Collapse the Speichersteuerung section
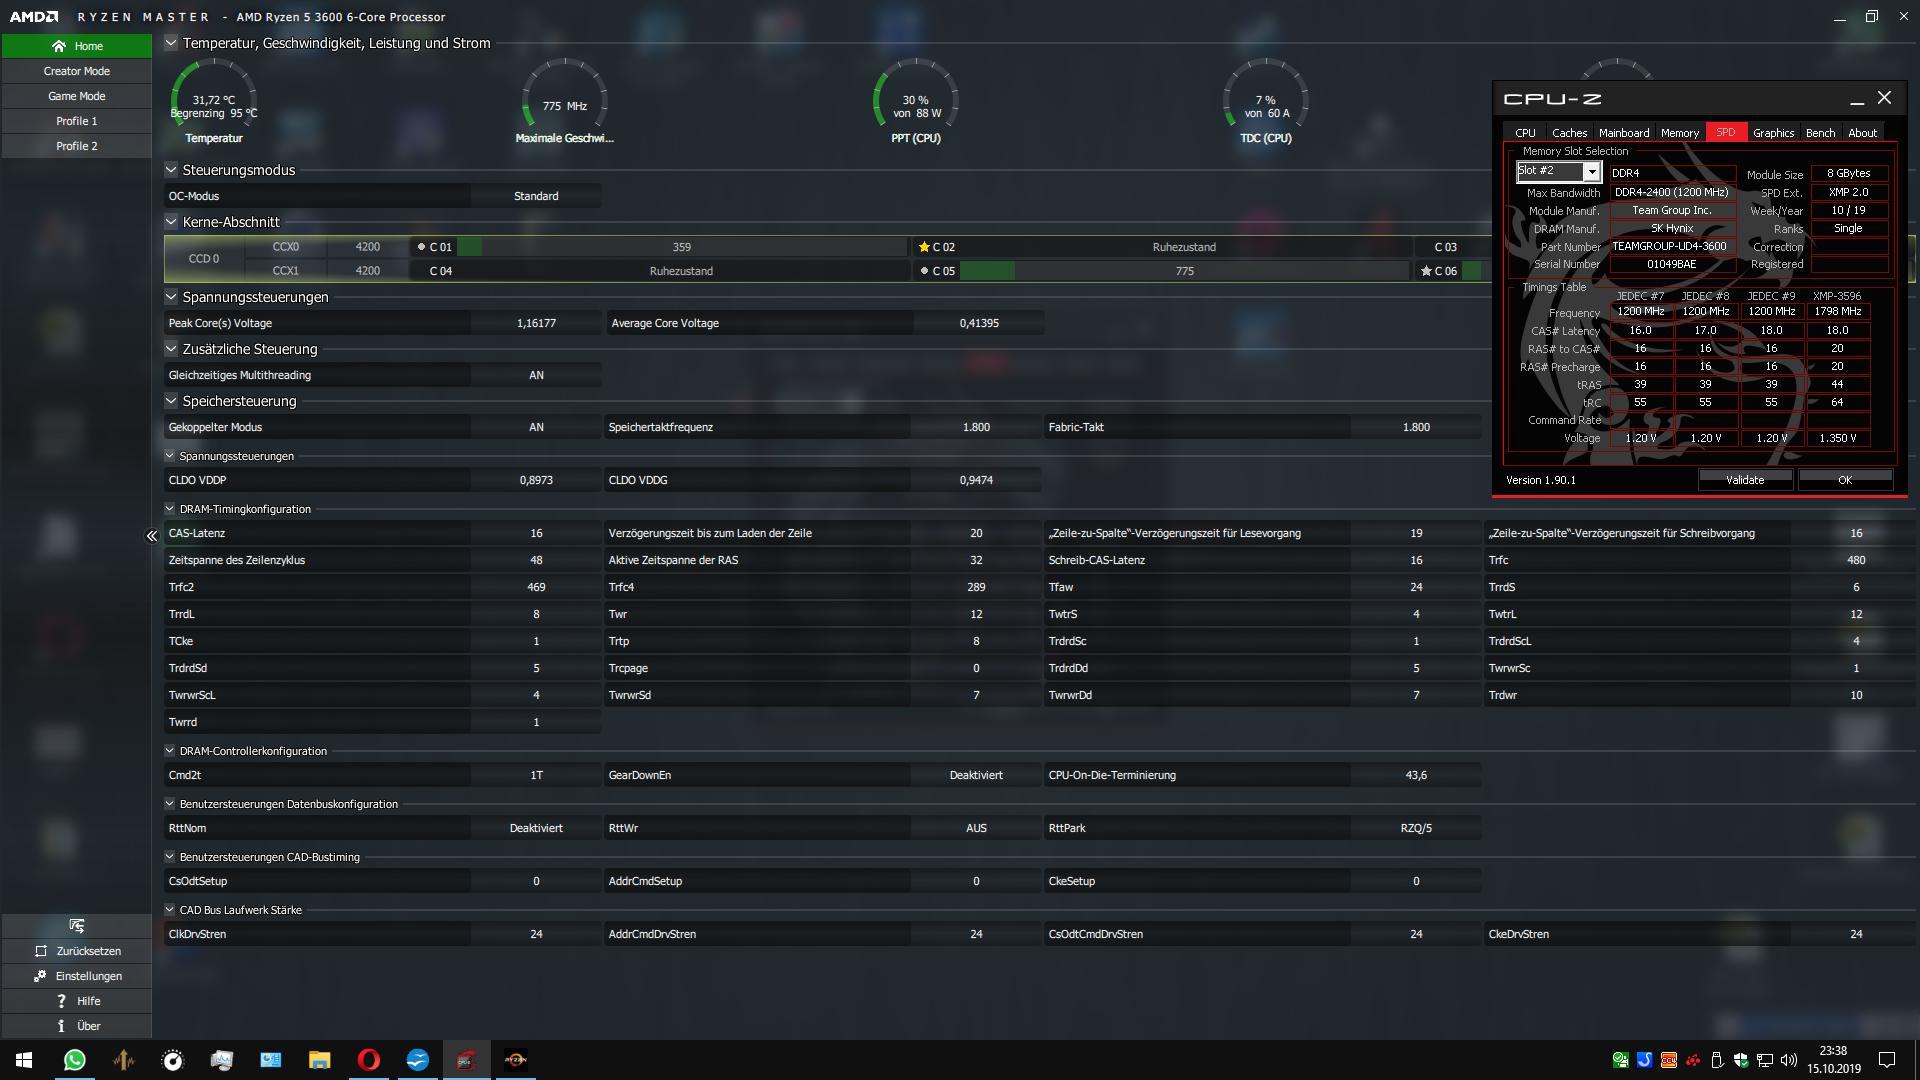This screenshot has width=1920, height=1080. (x=171, y=401)
